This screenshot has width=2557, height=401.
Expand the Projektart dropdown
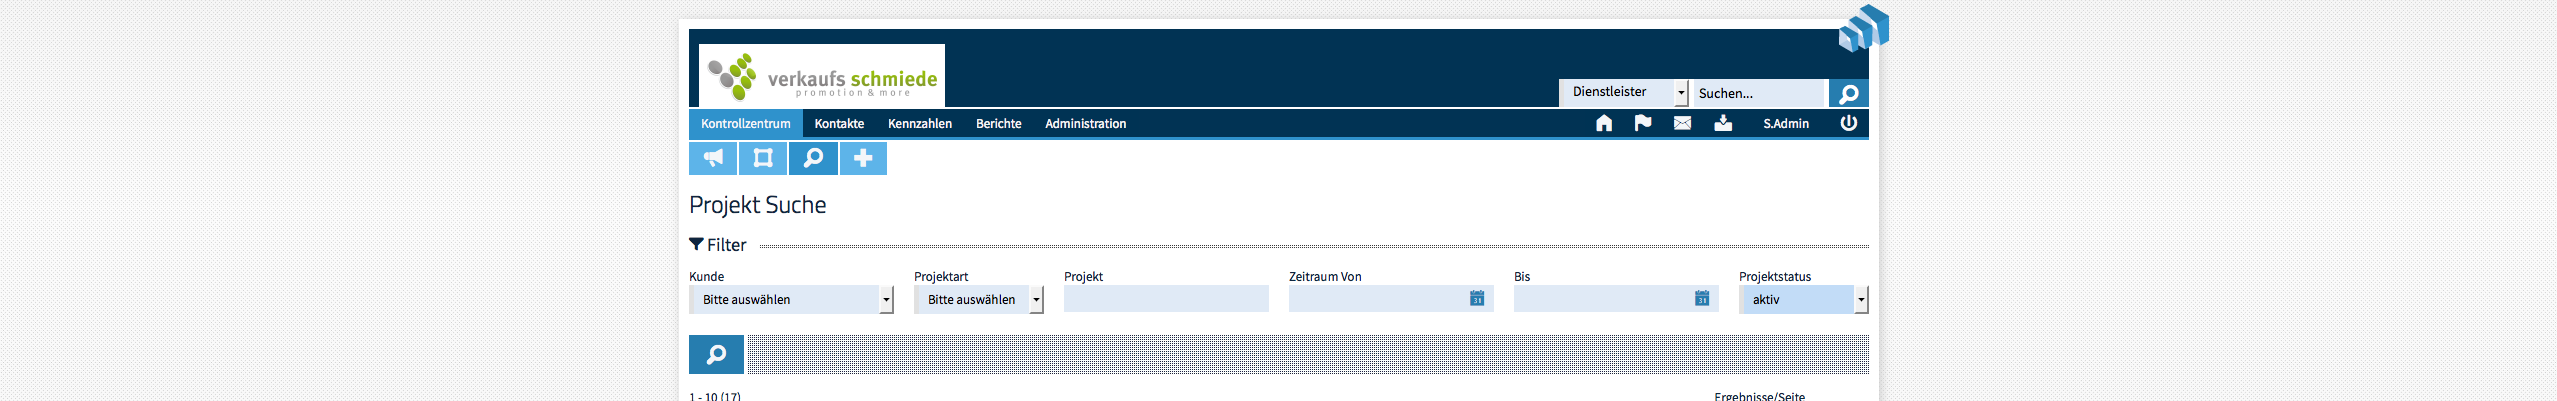(x=979, y=299)
